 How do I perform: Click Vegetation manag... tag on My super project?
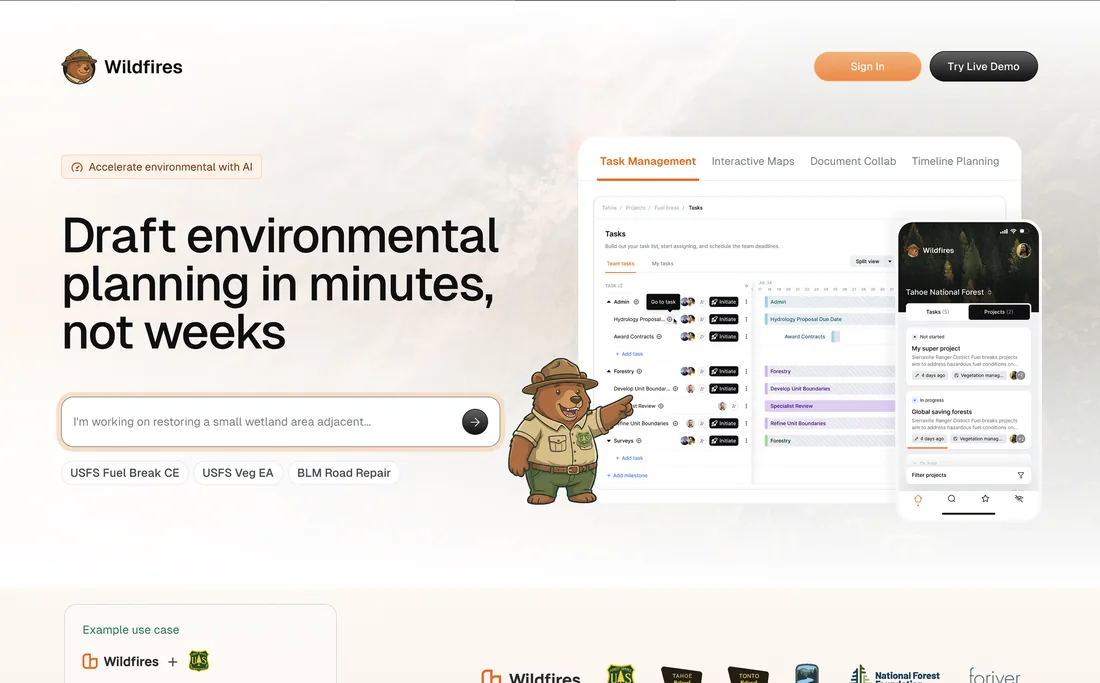(978, 376)
